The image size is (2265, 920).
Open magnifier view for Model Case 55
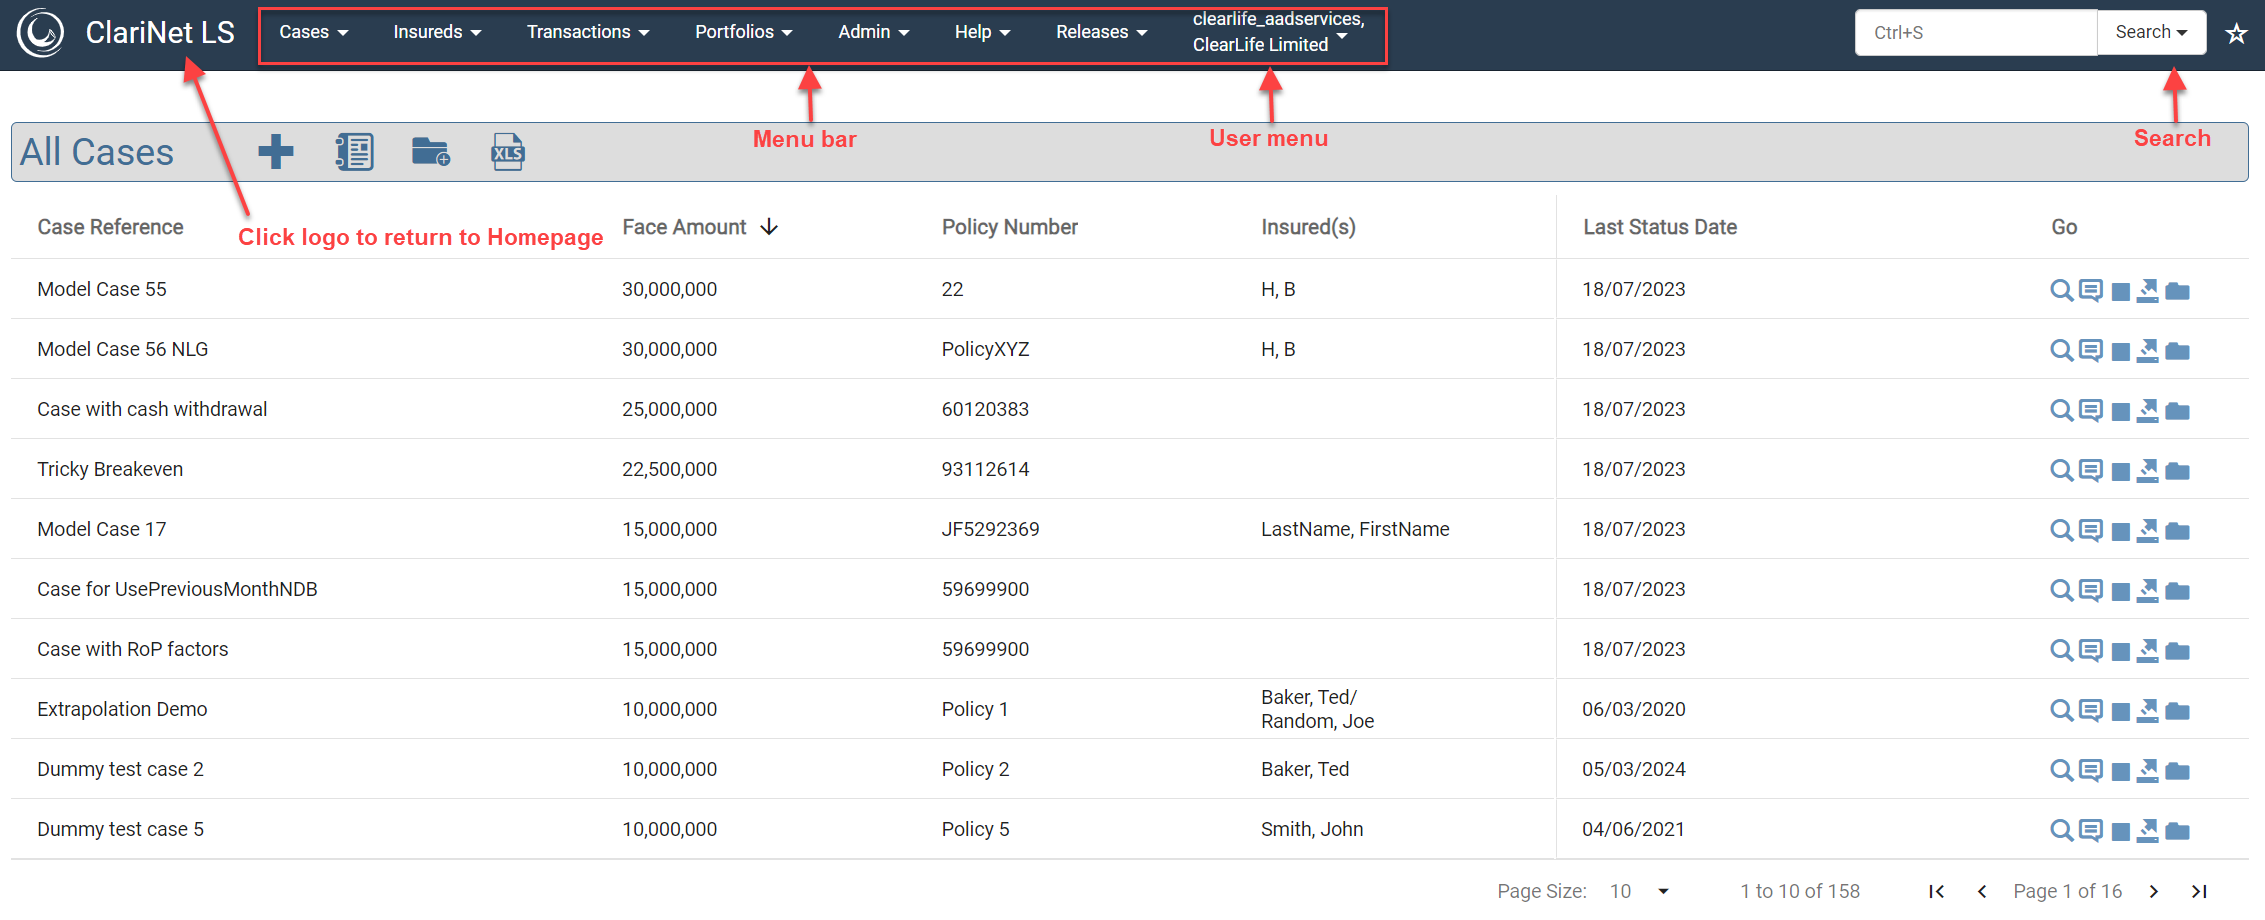point(2061,290)
